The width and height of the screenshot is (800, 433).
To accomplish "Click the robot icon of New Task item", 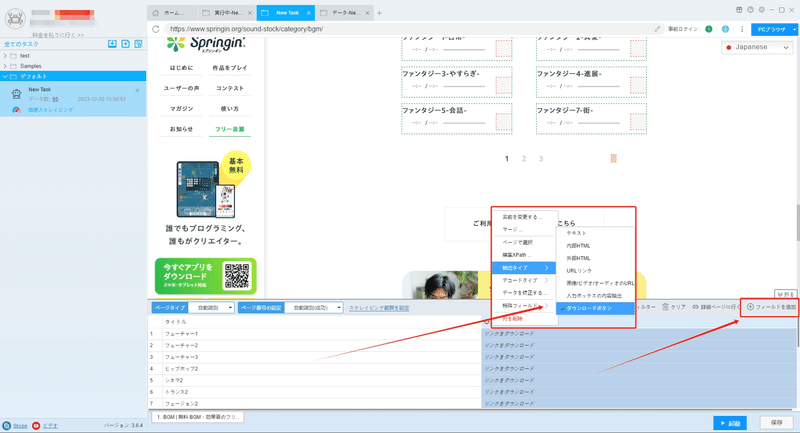I will coord(17,94).
